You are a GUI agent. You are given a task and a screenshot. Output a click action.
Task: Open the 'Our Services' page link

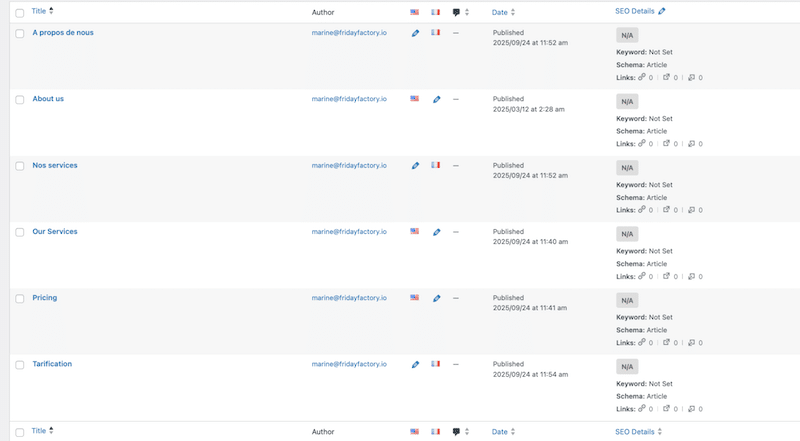pyautogui.click(x=55, y=232)
